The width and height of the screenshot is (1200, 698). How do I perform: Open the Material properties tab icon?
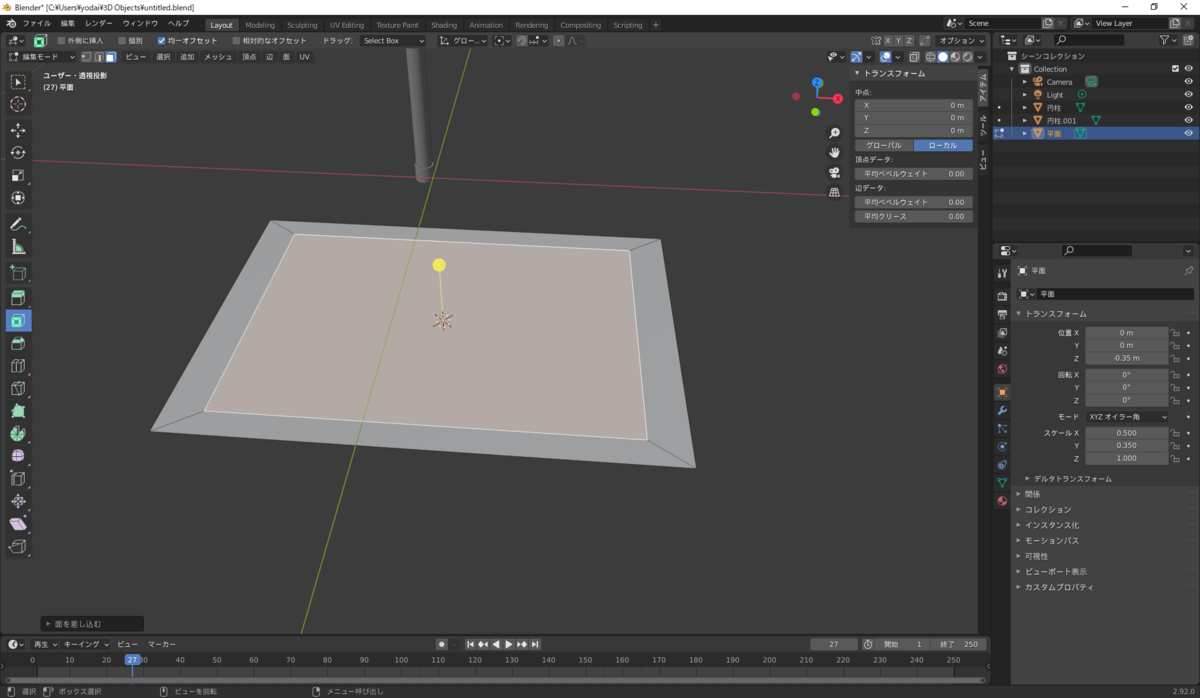tap(1002, 501)
